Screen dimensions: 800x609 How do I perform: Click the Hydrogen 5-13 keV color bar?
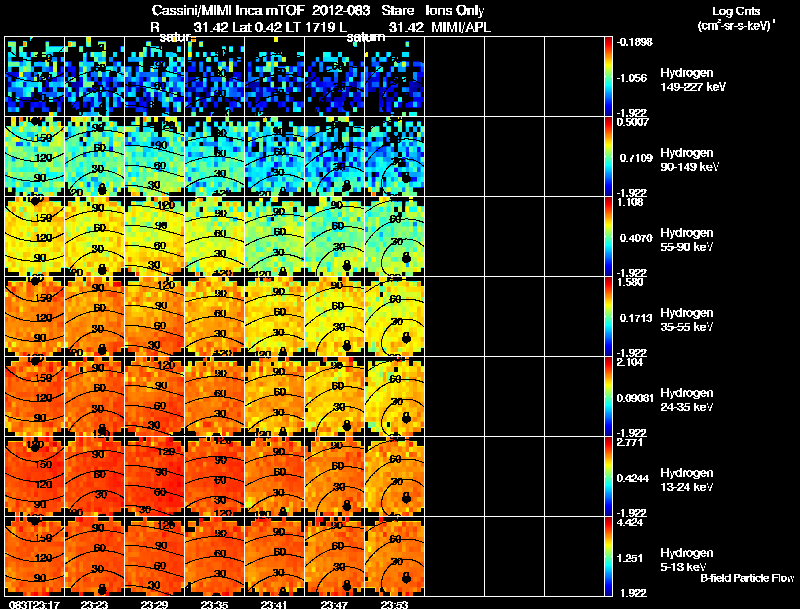pyautogui.click(x=608, y=556)
